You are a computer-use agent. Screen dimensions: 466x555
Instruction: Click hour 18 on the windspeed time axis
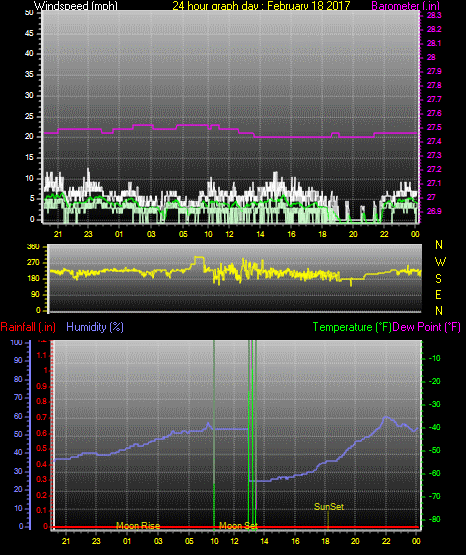322,234
